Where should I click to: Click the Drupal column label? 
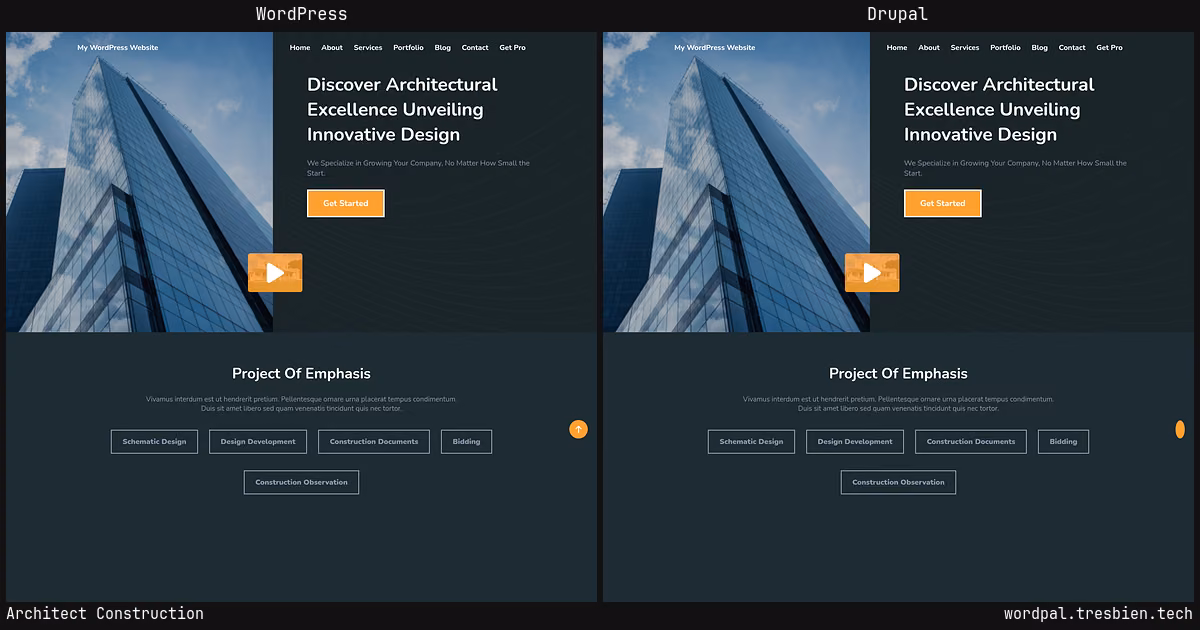point(897,14)
